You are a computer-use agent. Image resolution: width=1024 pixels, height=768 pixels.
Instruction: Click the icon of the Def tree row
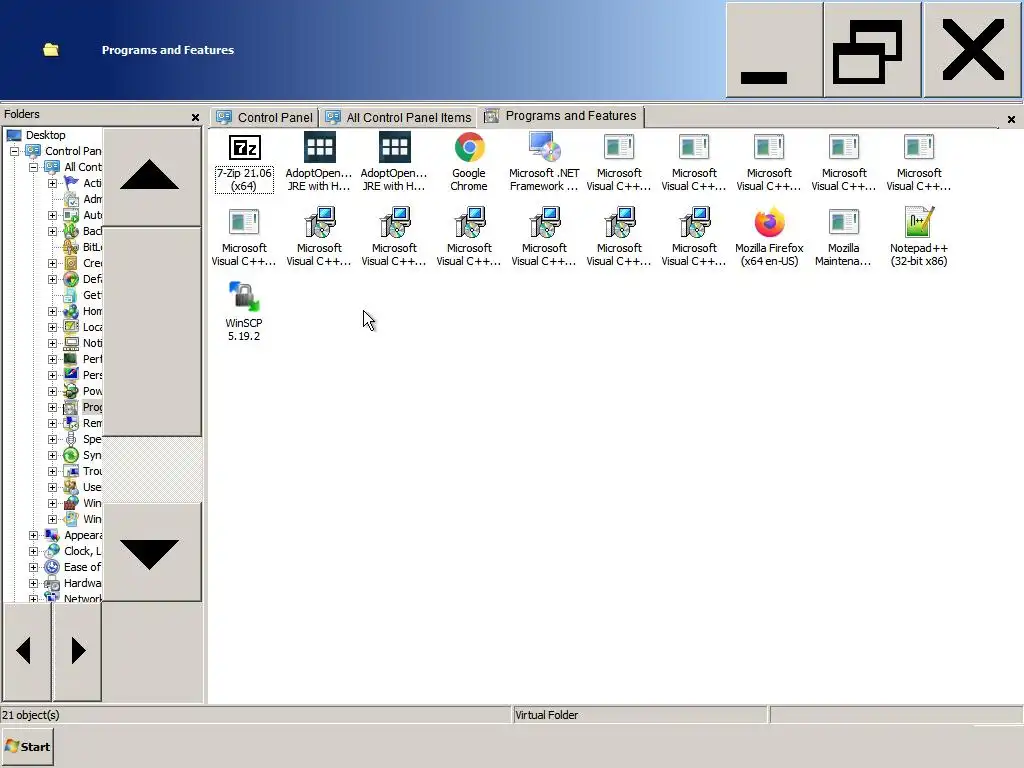[71, 279]
